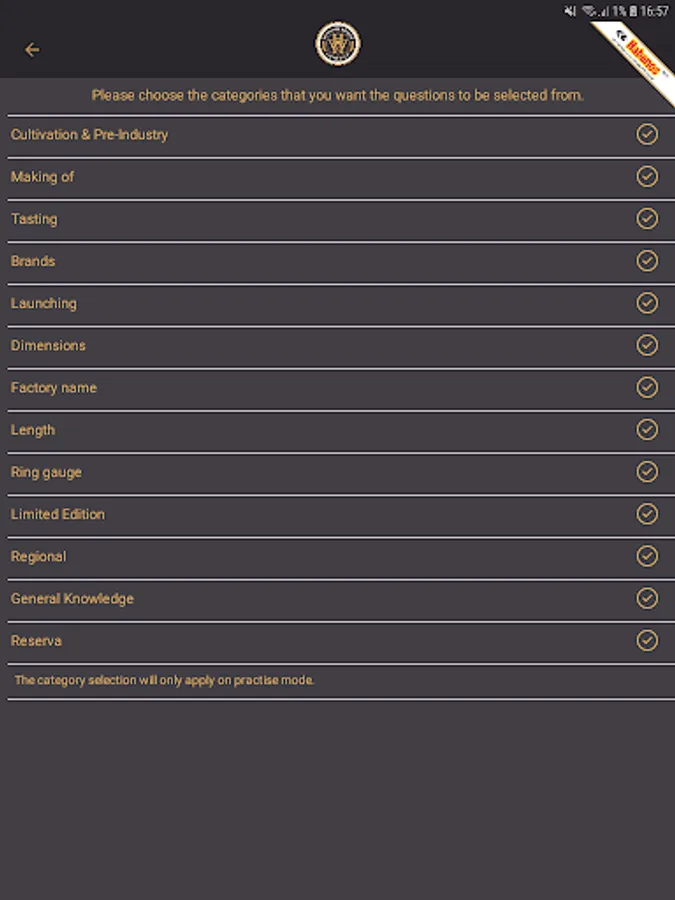Uncheck the Launching checkmark circle
The width and height of the screenshot is (675, 900).
point(647,303)
